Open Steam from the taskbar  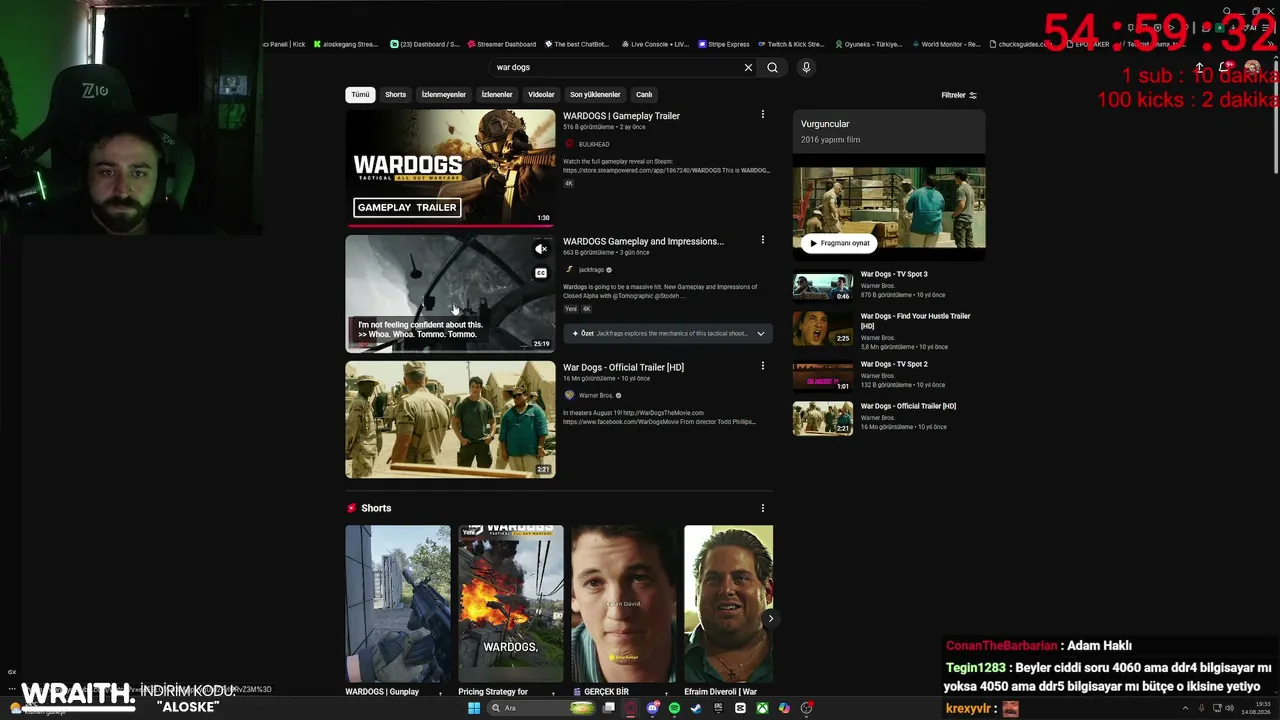[x=696, y=708]
